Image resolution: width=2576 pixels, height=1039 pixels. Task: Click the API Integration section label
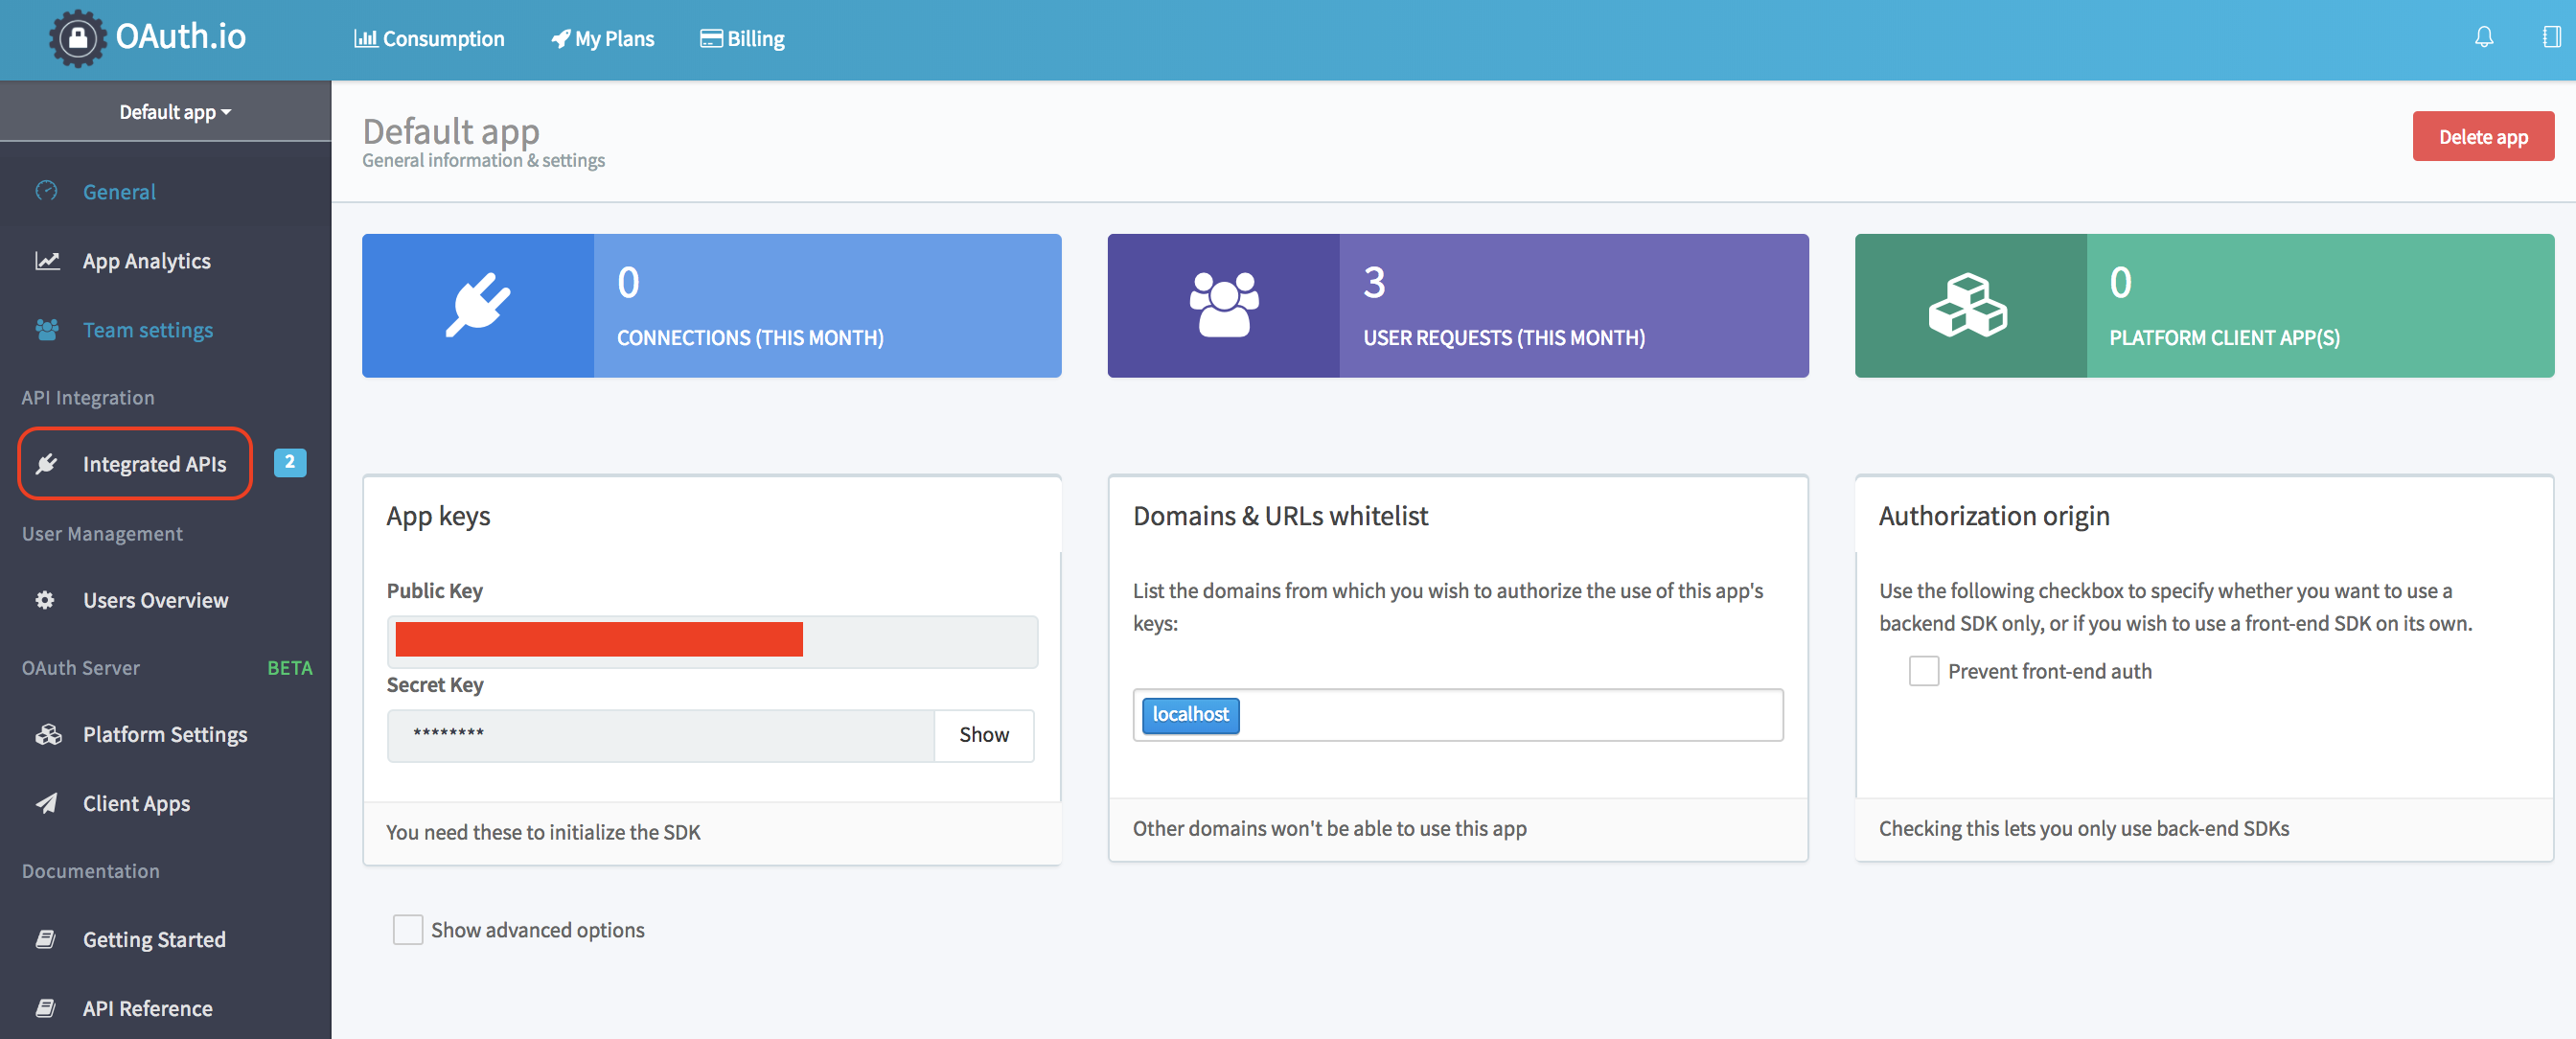88,398
